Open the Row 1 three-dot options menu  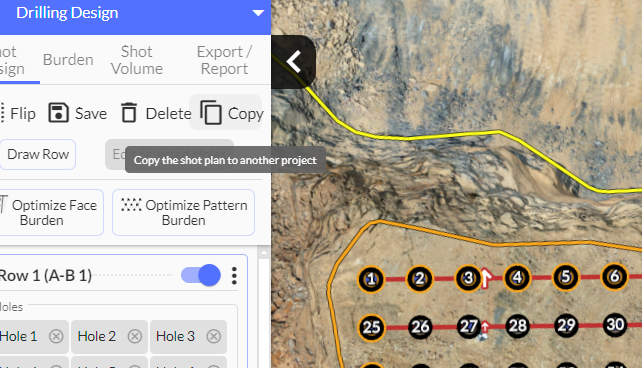(234, 276)
